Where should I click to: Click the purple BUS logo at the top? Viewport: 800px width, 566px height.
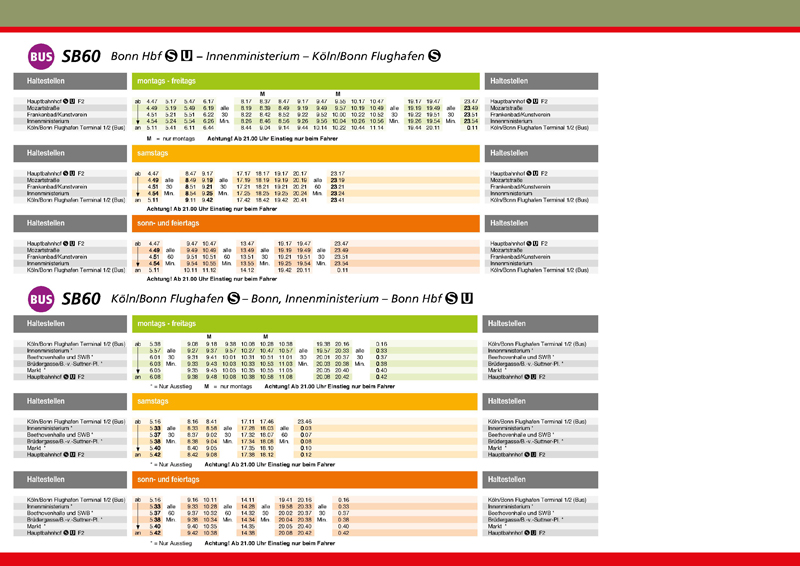[42, 57]
